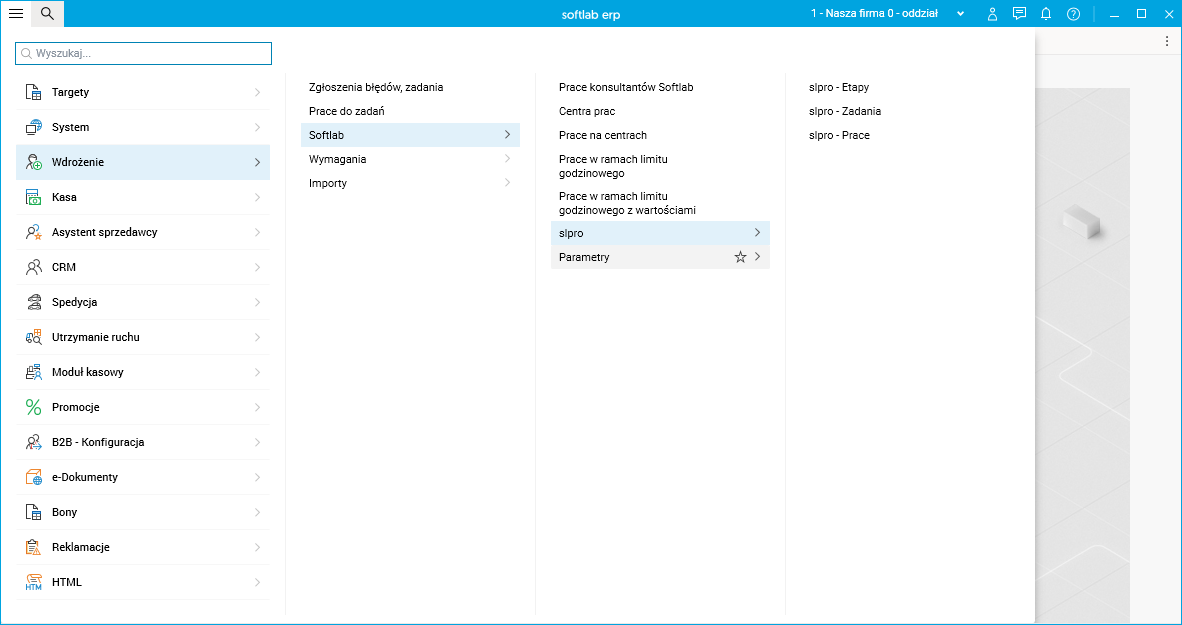
Task: Select the Reklamacje module label
Action: coord(81,547)
